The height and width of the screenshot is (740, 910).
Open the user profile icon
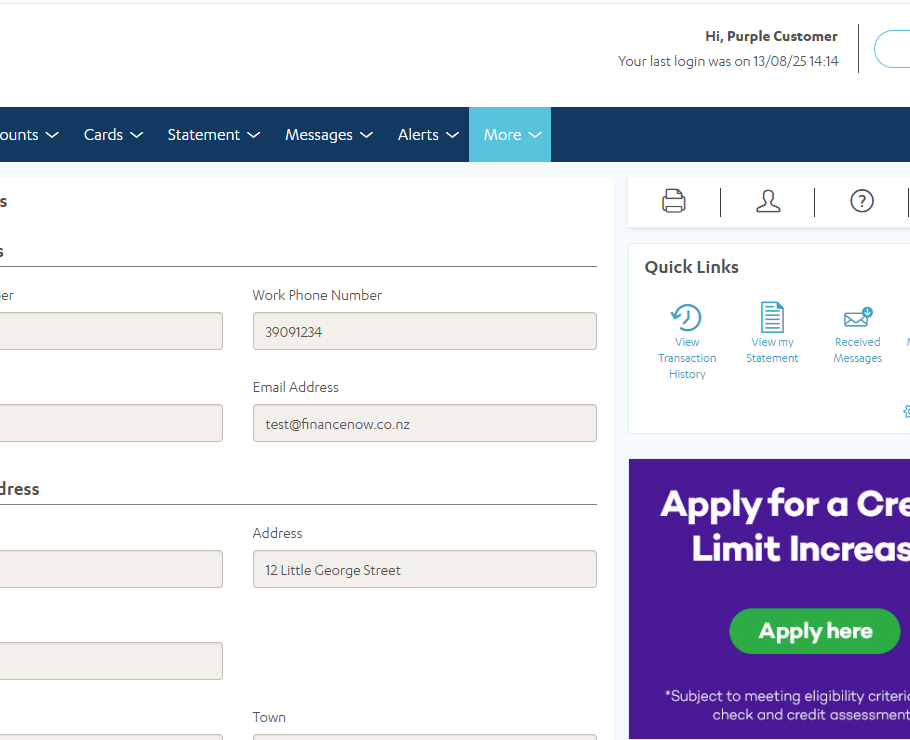click(x=768, y=201)
